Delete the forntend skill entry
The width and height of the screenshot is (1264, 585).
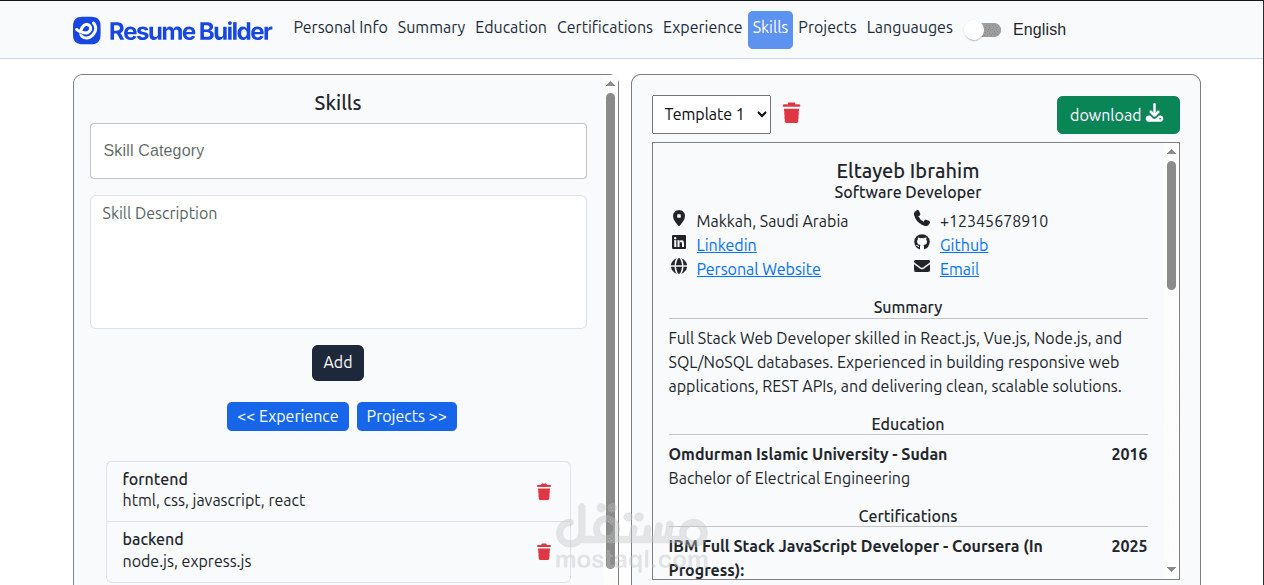point(544,491)
